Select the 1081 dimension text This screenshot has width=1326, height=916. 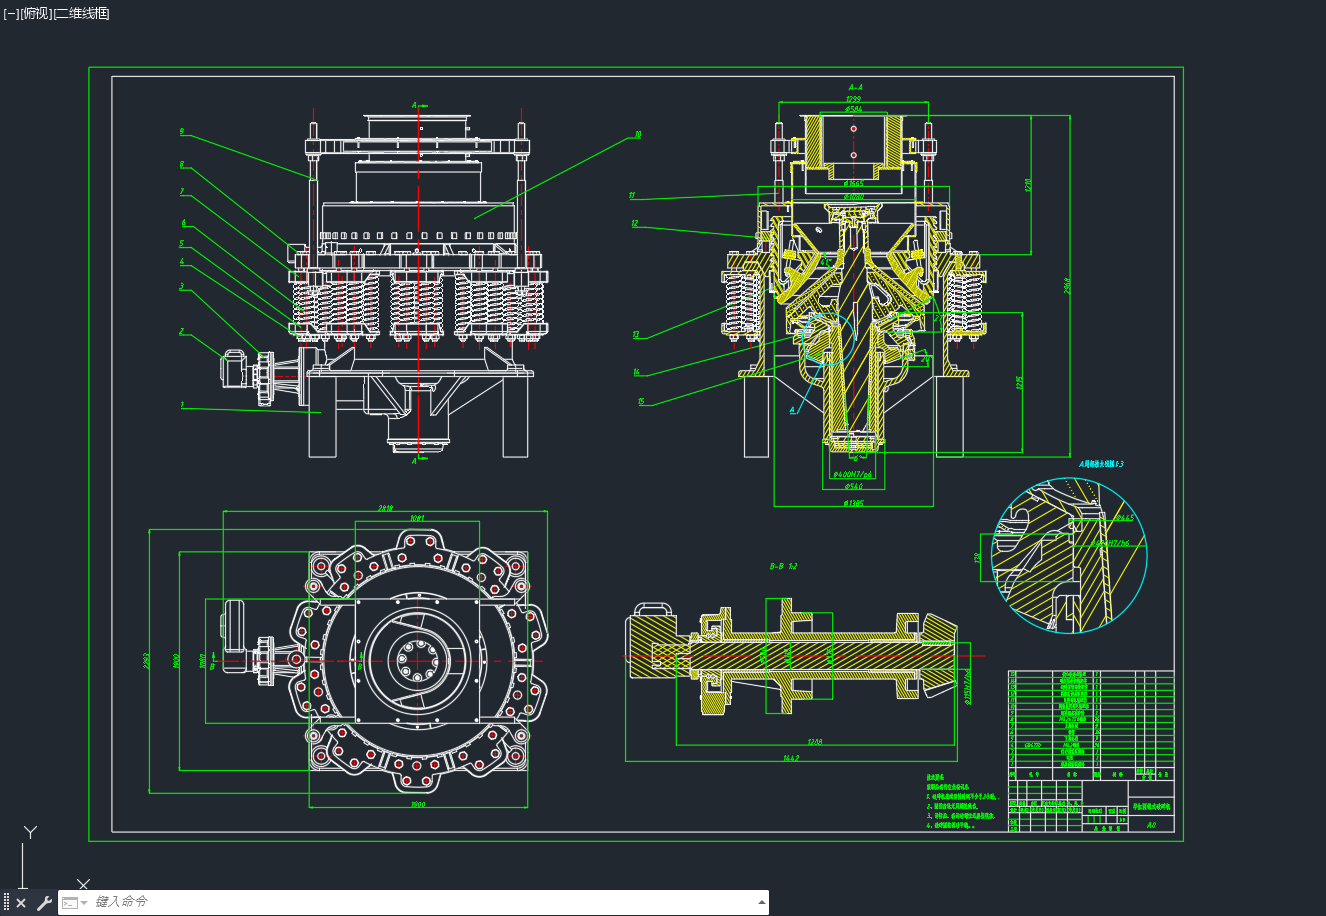point(417,518)
